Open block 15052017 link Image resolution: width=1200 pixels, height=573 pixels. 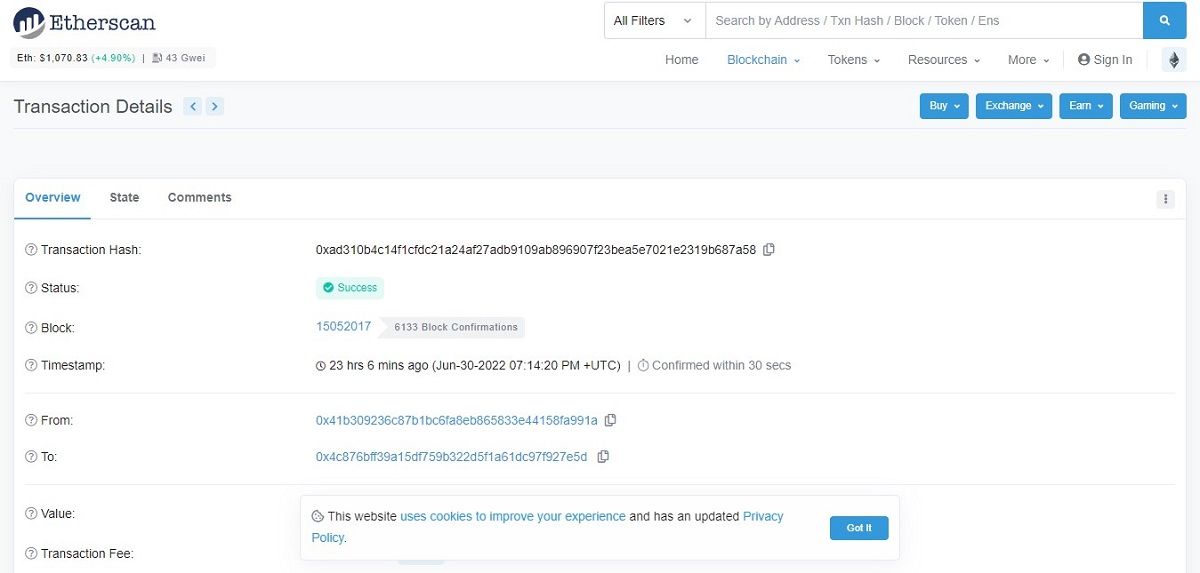click(x=343, y=327)
